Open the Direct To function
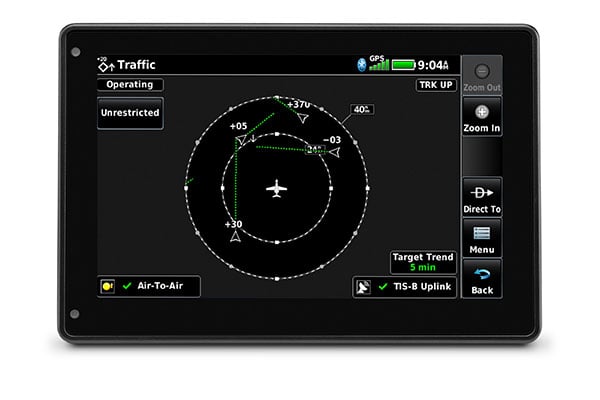600x400 pixels. [482, 198]
